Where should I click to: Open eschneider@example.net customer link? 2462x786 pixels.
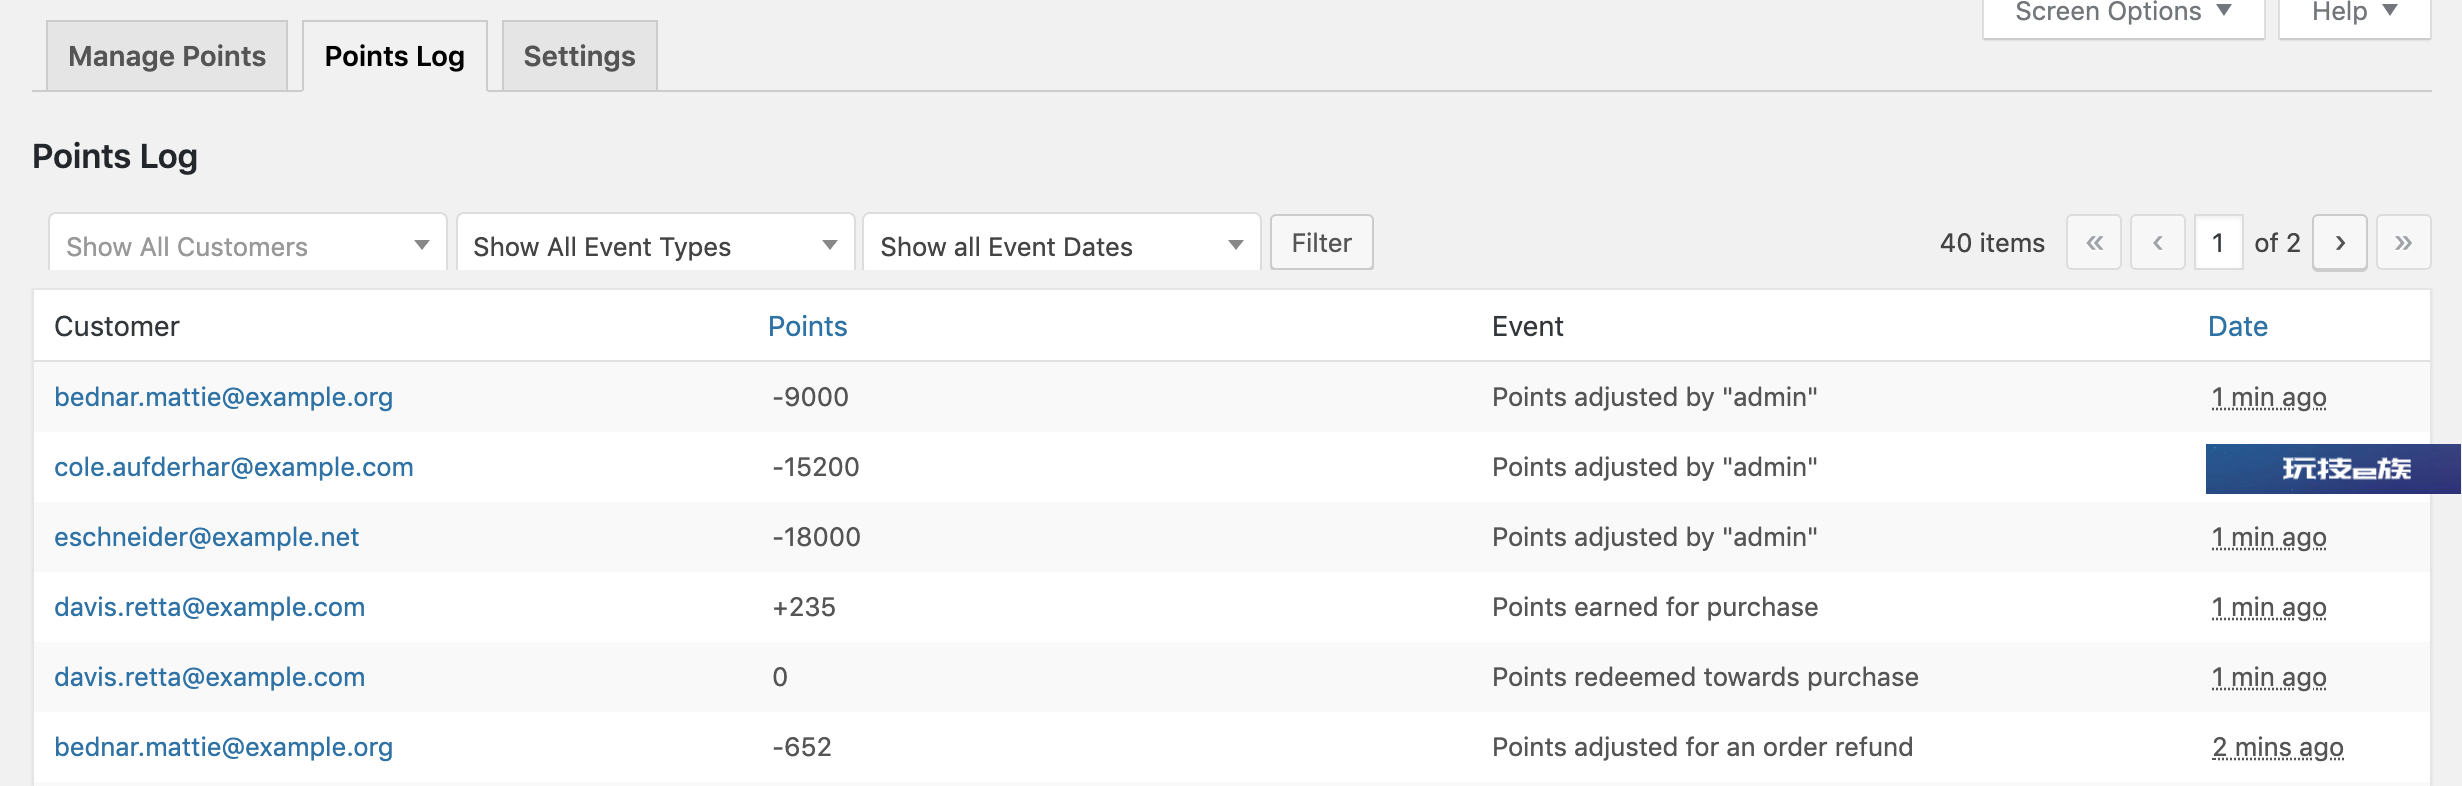pyautogui.click(x=206, y=537)
